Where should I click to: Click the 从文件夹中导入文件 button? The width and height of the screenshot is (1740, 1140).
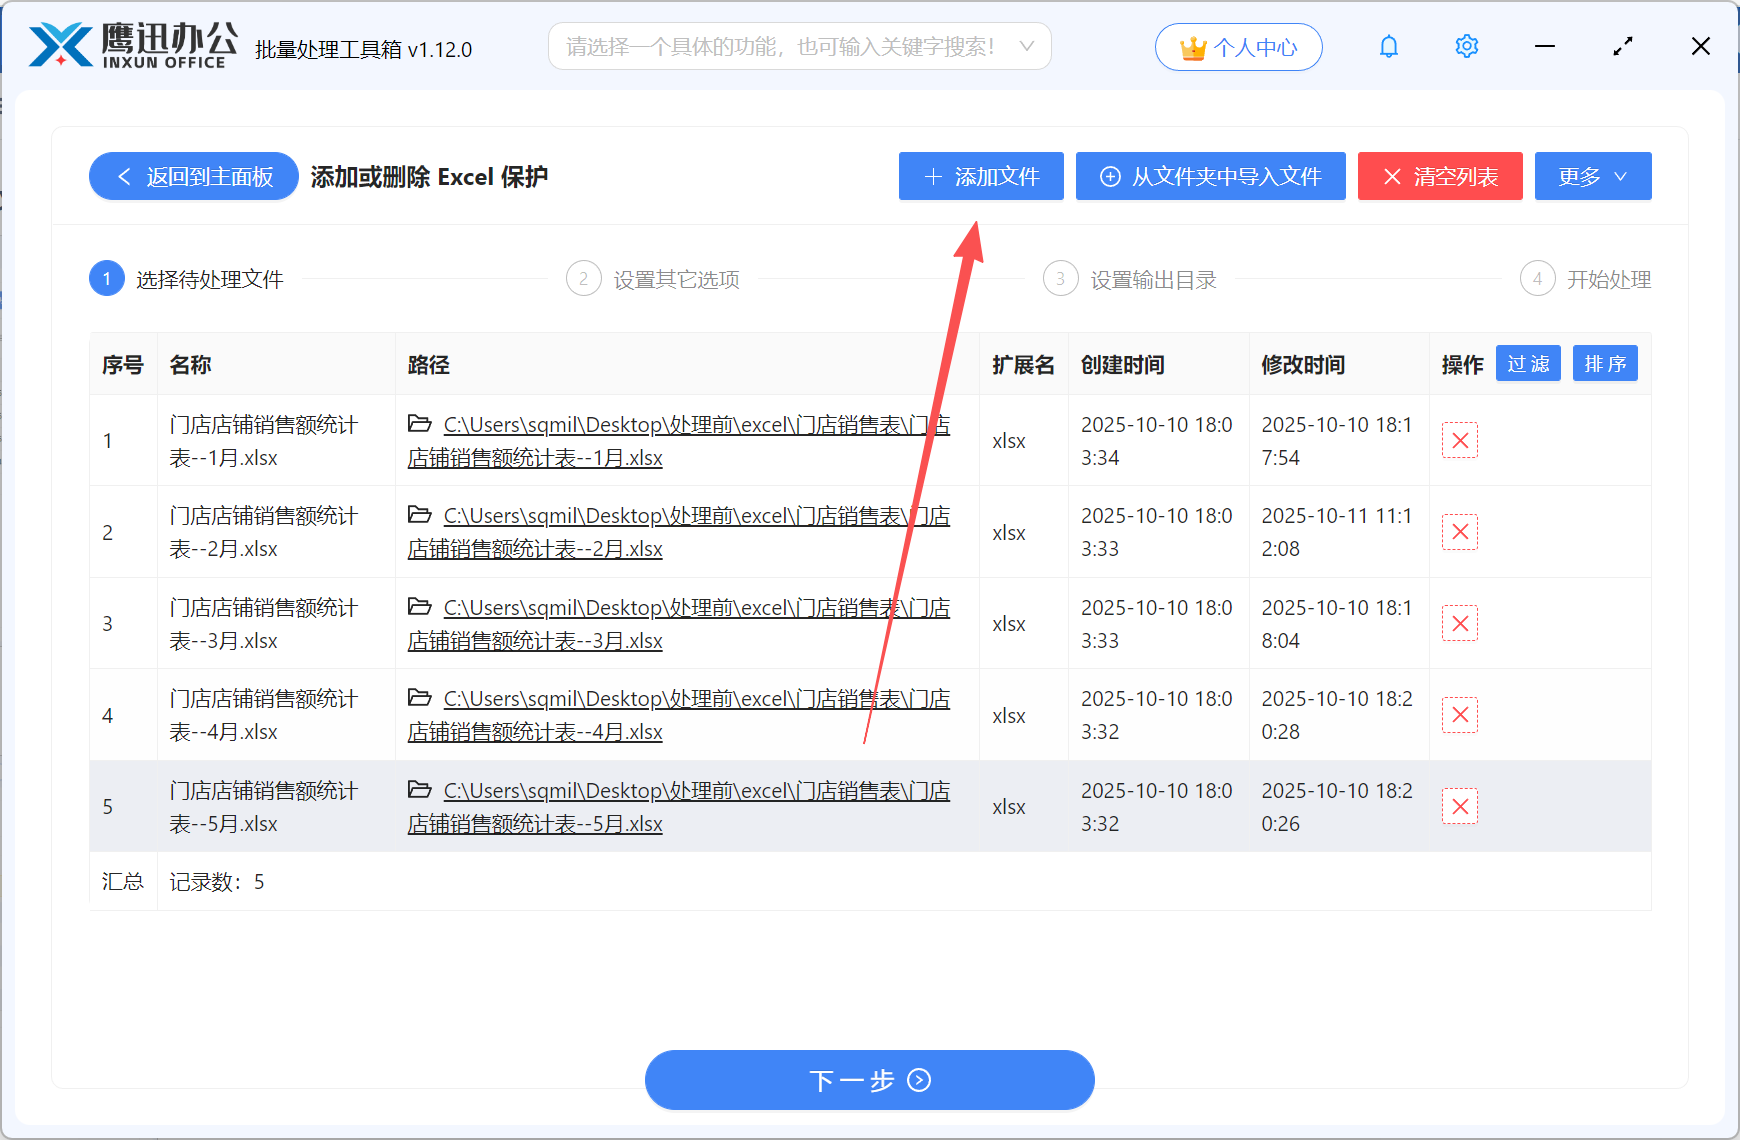[1210, 176]
